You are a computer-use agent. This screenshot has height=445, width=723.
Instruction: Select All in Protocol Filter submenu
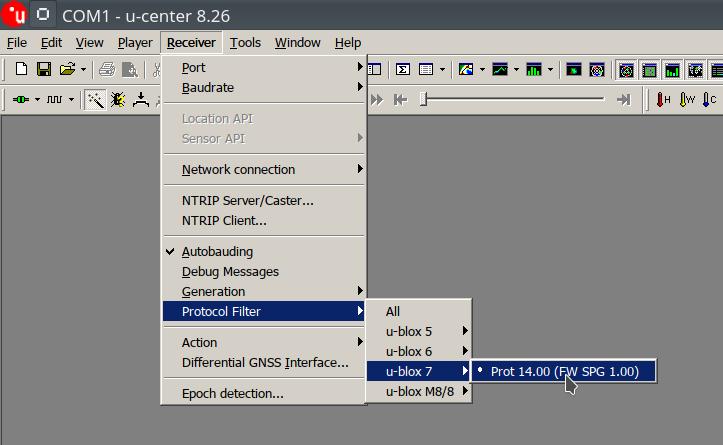tap(419, 311)
